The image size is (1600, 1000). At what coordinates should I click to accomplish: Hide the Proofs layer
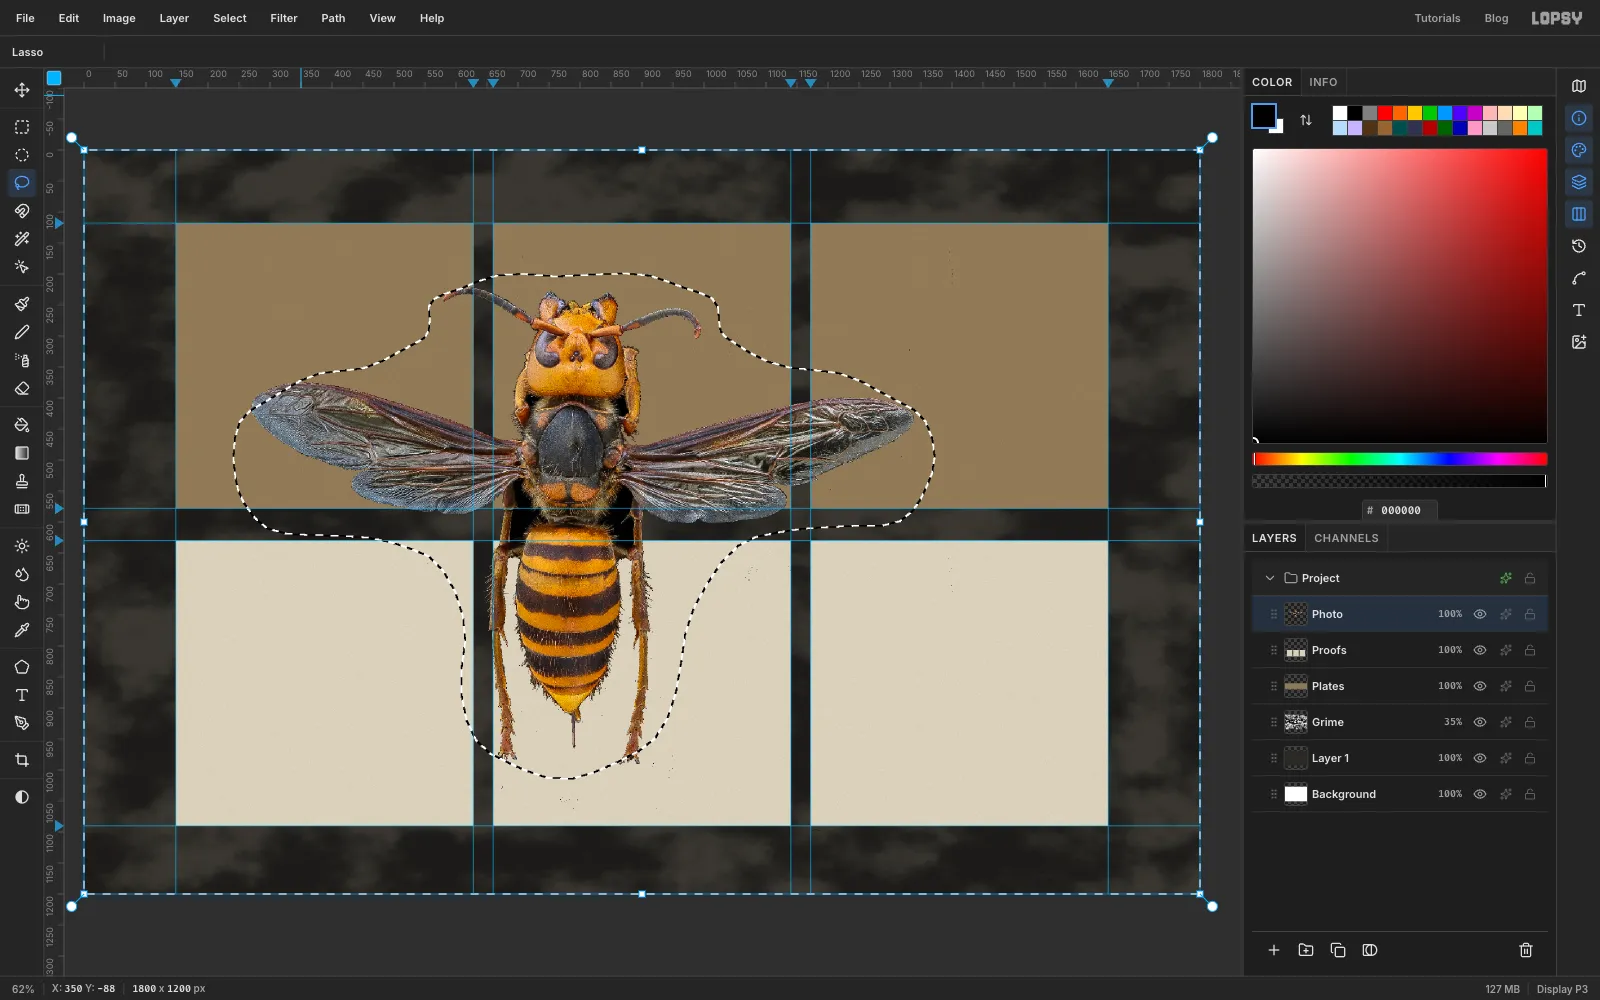tap(1480, 650)
